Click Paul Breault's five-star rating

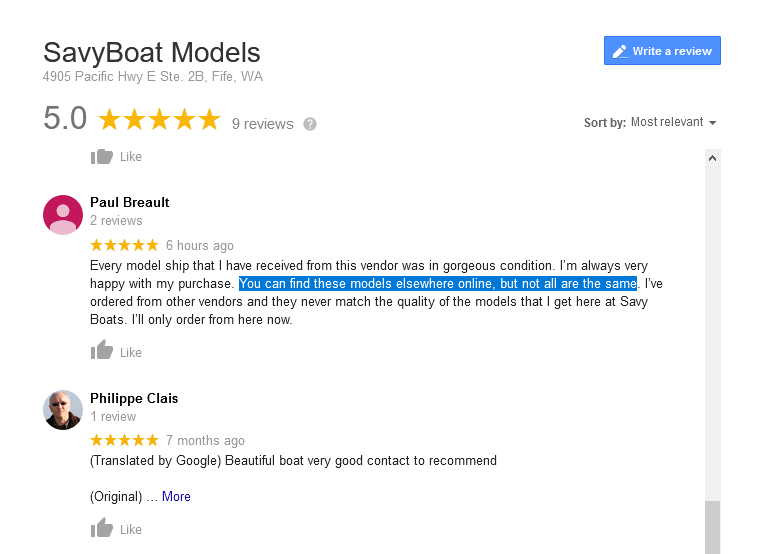click(x=124, y=245)
